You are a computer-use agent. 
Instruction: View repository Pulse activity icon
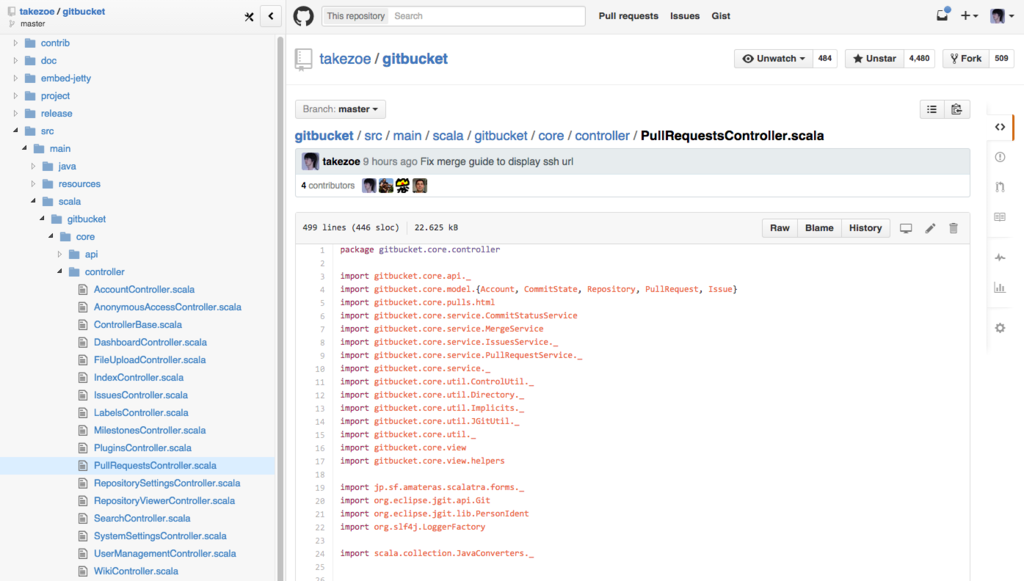point(999,257)
